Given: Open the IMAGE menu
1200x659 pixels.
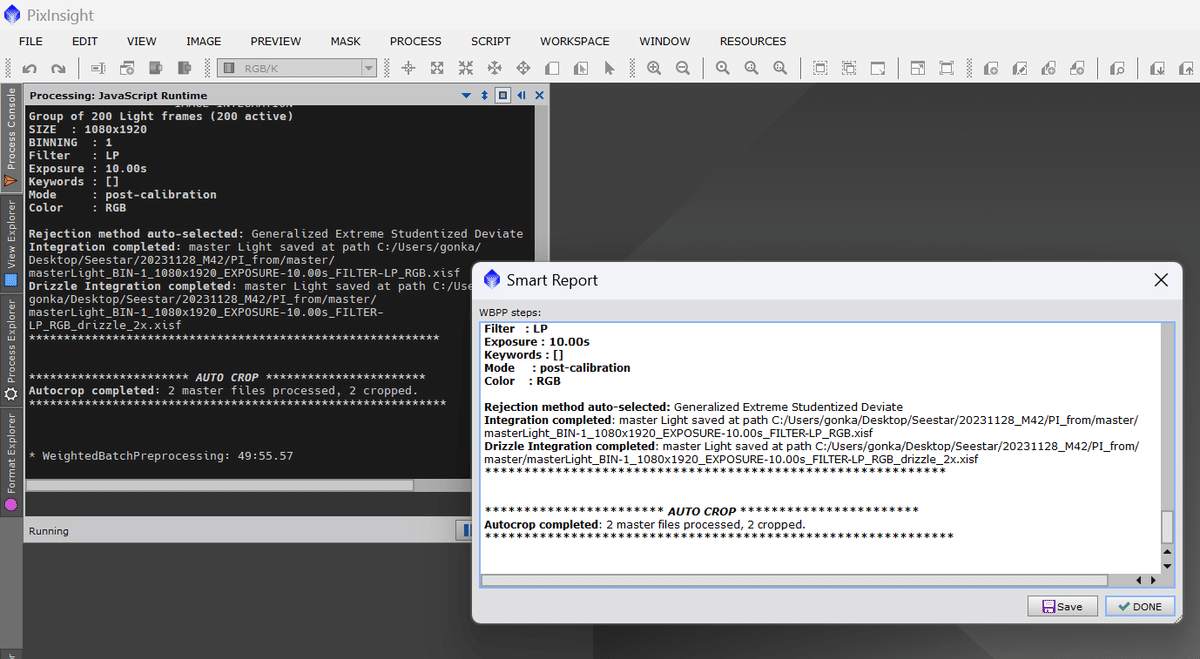Looking at the screenshot, I should click(x=204, y=41).
